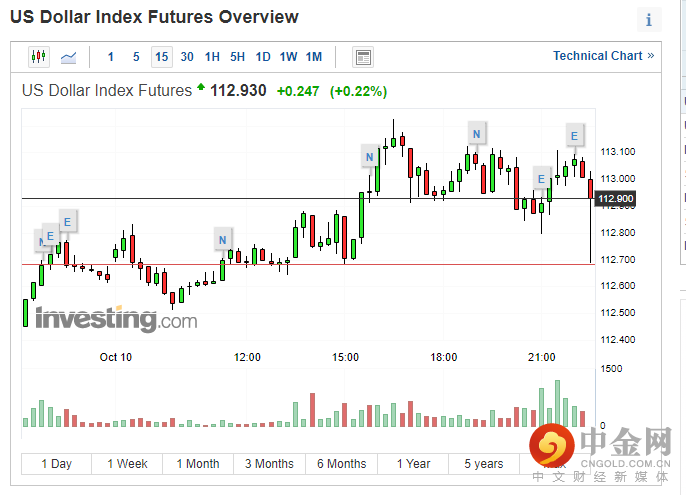Show the 5 years range
The height and width of the screenshot is (495, 686).
pyautogui.click(x=484, y=464)
